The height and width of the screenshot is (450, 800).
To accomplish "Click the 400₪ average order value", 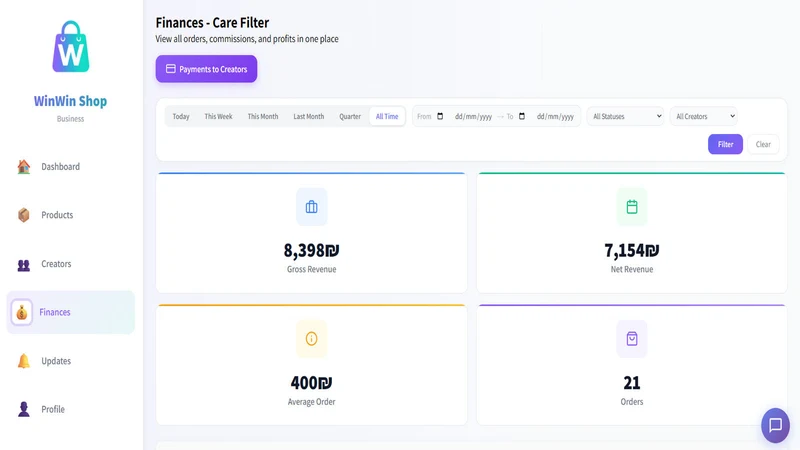I will point(311,383).
